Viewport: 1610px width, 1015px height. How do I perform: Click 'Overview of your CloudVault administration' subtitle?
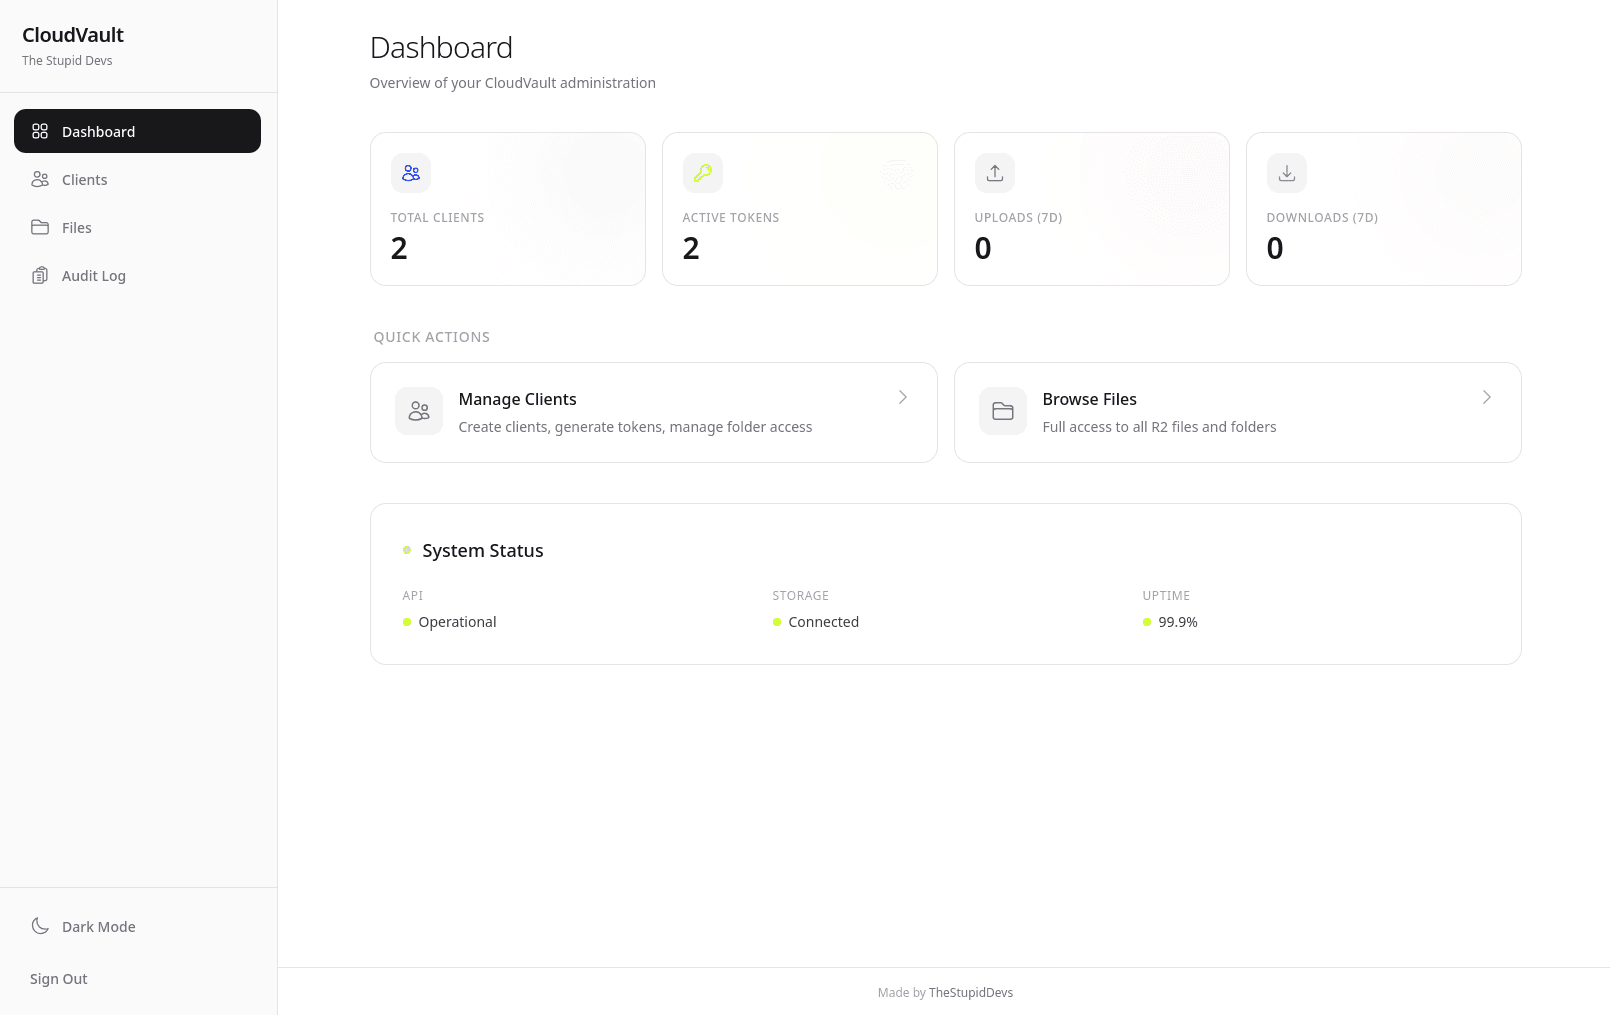pos(513,83)
